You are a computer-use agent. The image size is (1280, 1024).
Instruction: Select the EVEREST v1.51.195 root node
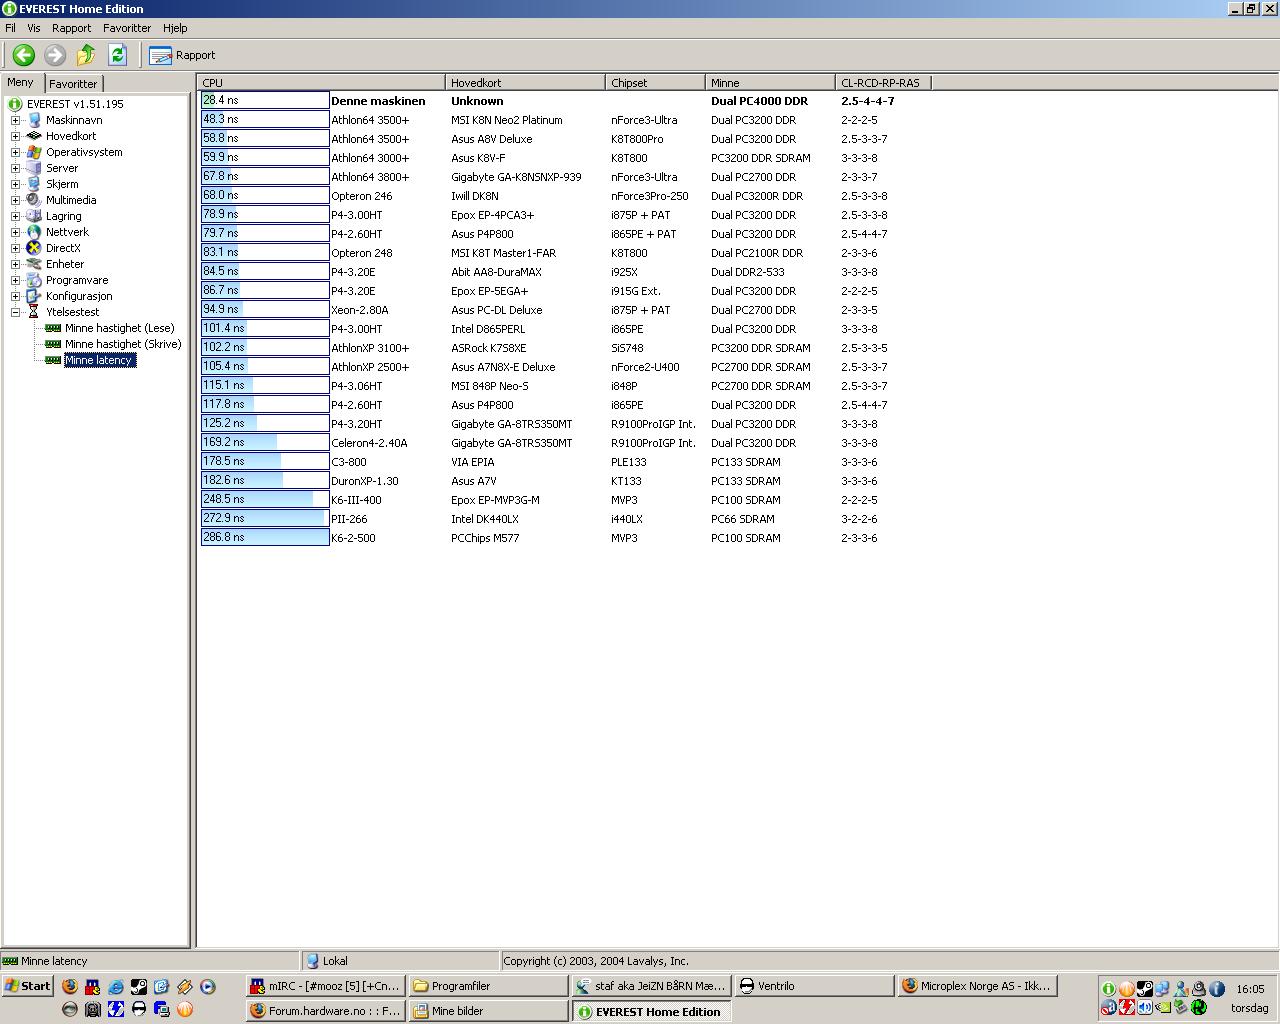[x=75, y=104]
